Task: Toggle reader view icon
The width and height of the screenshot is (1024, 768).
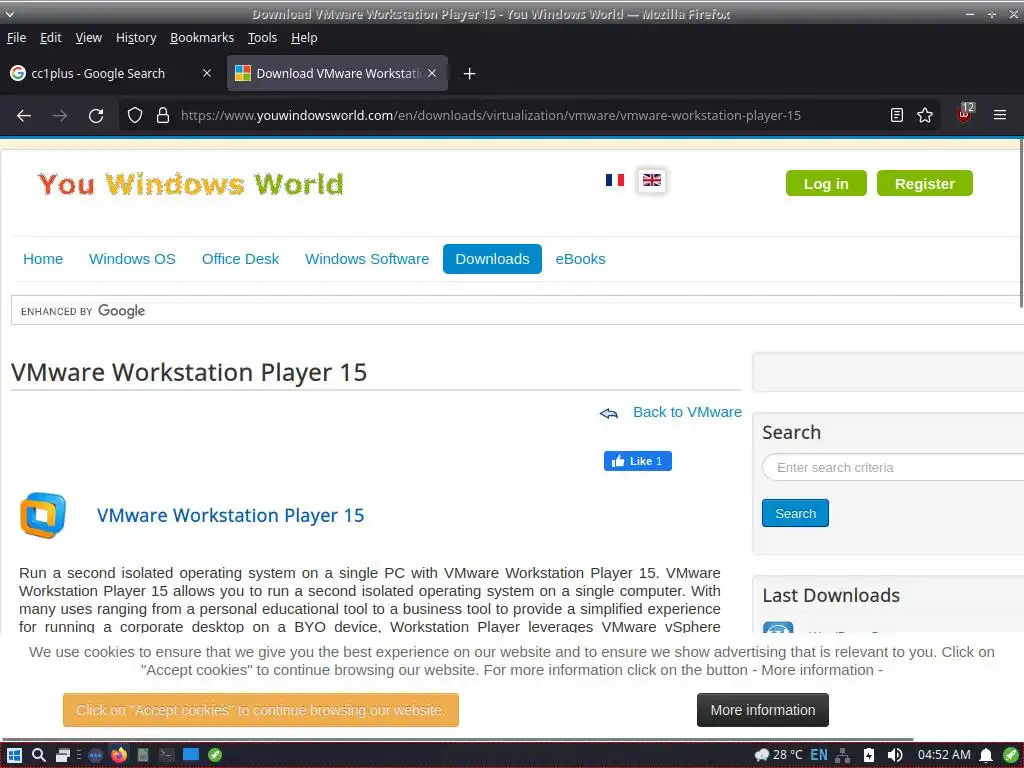Action: coord(897,116)
